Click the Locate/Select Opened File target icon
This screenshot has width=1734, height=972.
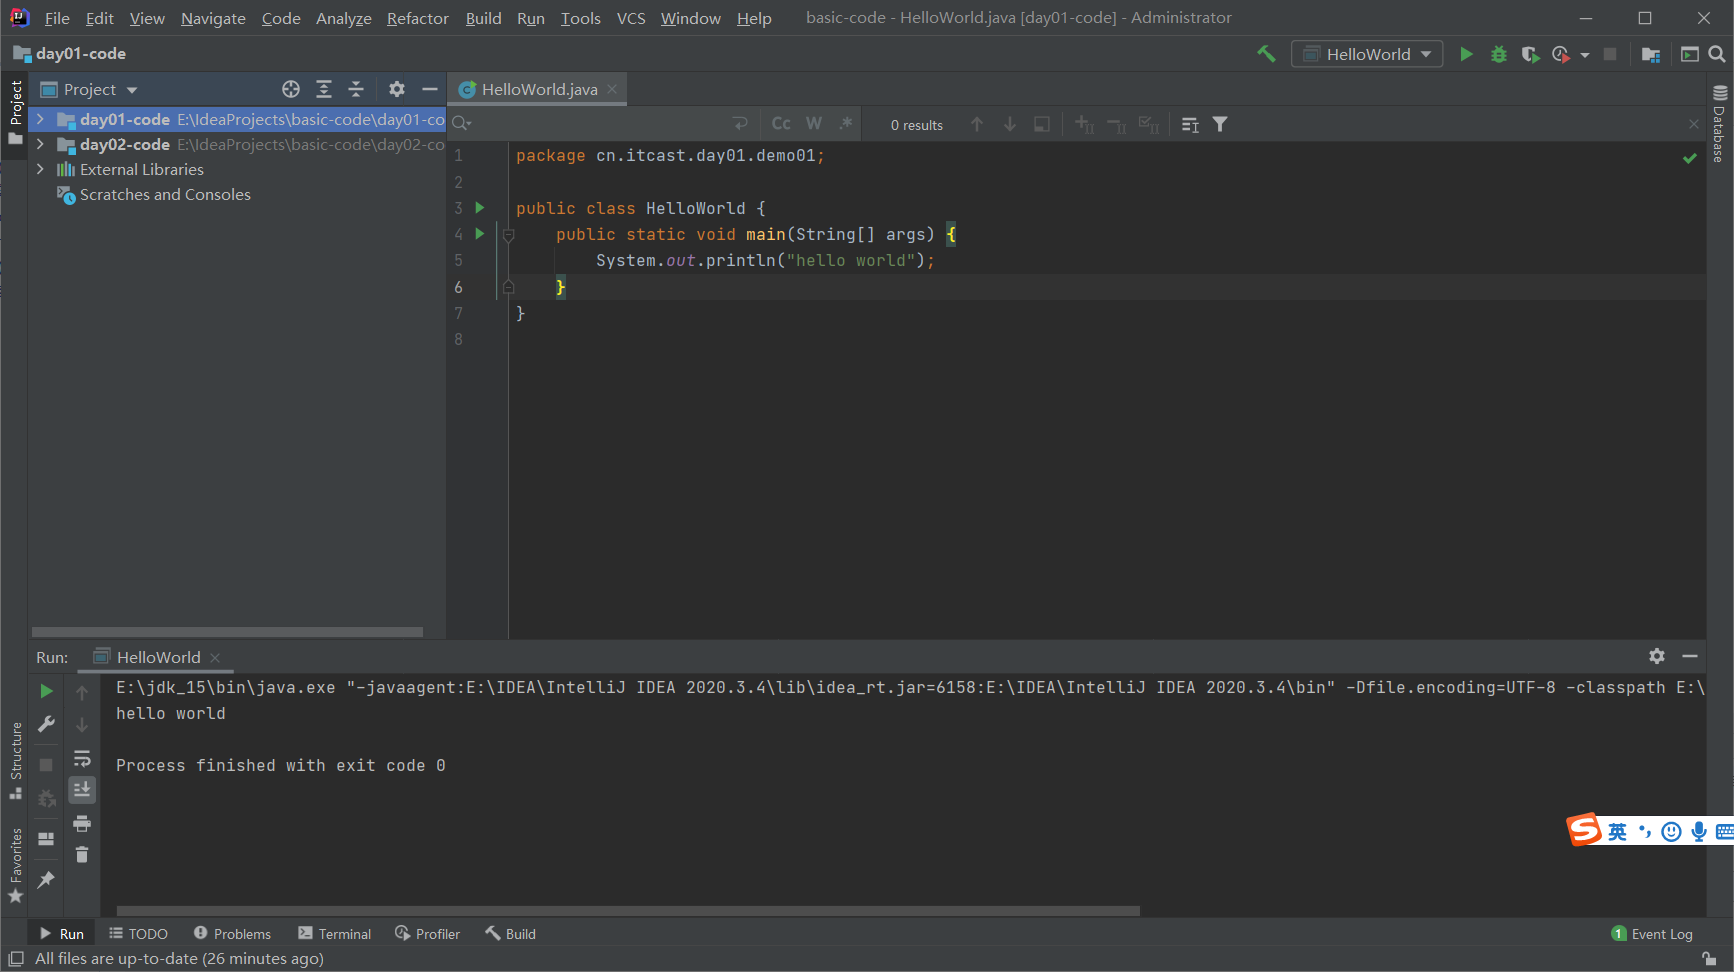coord(291,89)
